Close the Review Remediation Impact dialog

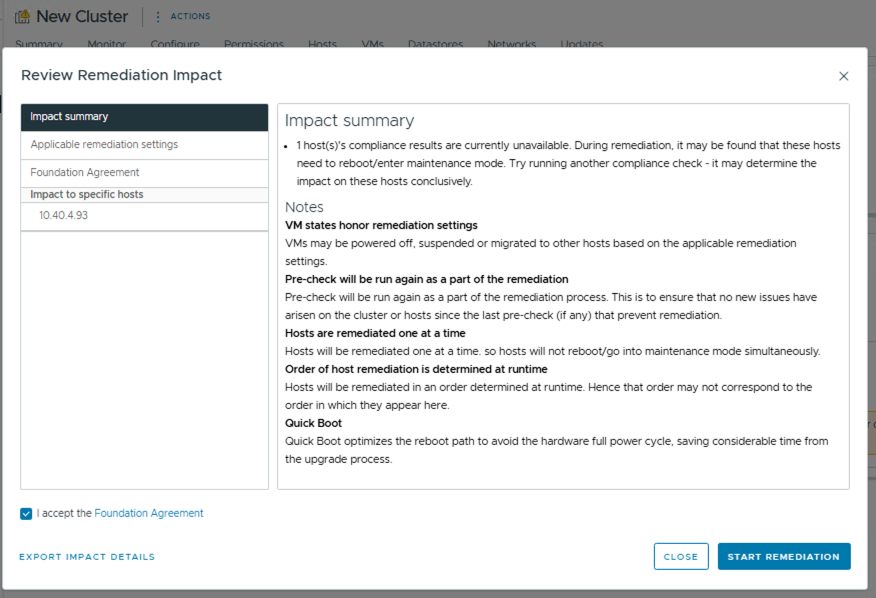click(x=843, y=76)
